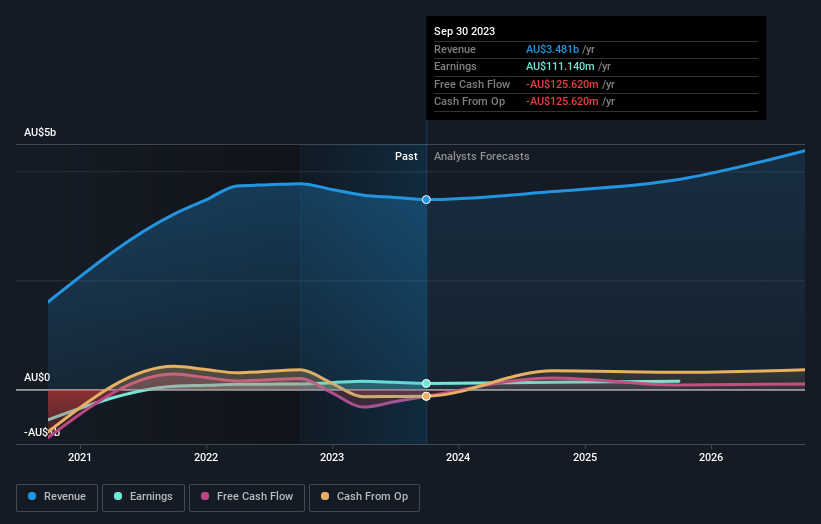Select the 2023 x-axis label
Image resolution: width=821 pixels, height=524 pixels.
tap(332, 457)
